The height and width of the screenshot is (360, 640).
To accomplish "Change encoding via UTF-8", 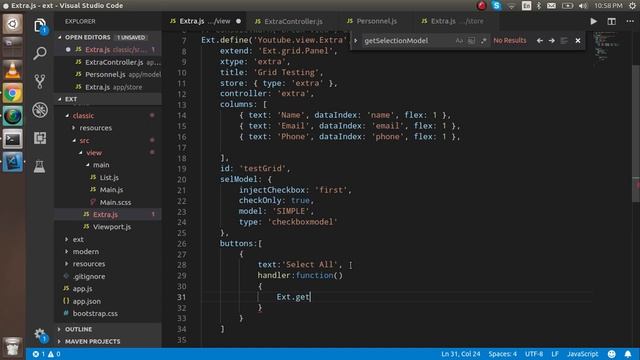I will 534,354.
